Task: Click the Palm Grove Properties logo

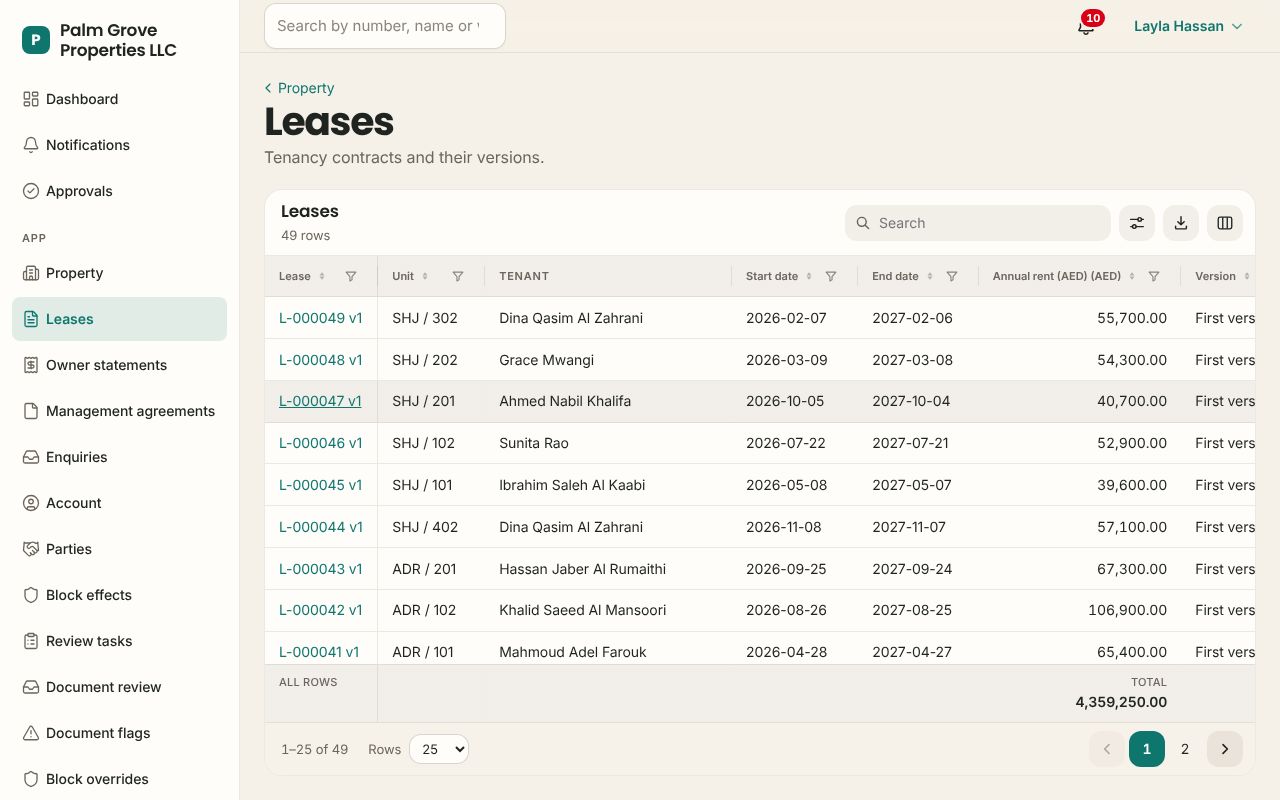Action: pyautogui.click(x=36, y=40)
